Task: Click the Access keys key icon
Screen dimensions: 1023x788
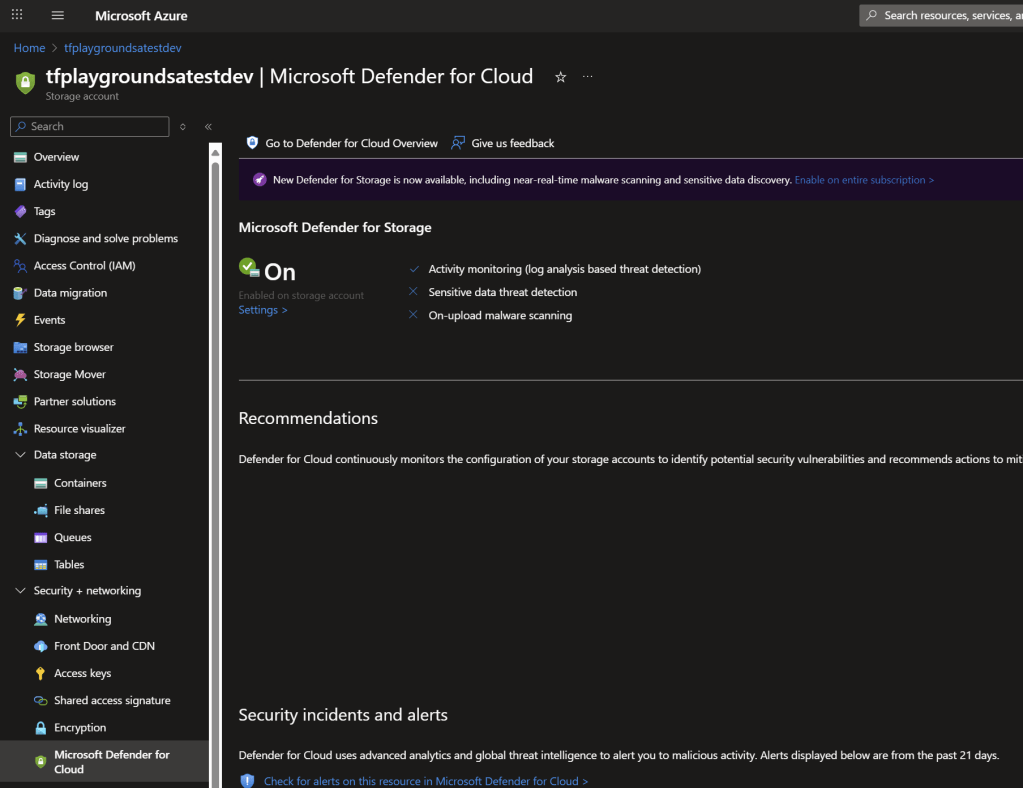Action: pos(41,674)
